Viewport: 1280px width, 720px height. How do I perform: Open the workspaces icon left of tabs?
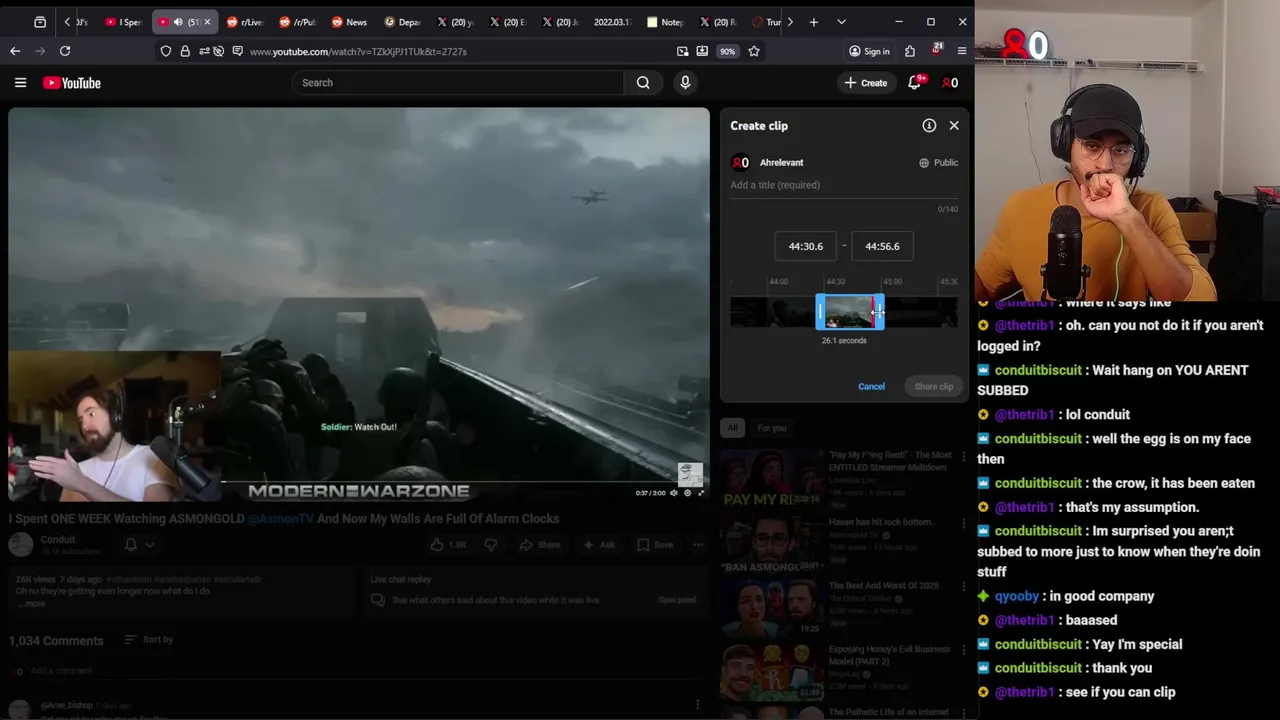point(40,22)
